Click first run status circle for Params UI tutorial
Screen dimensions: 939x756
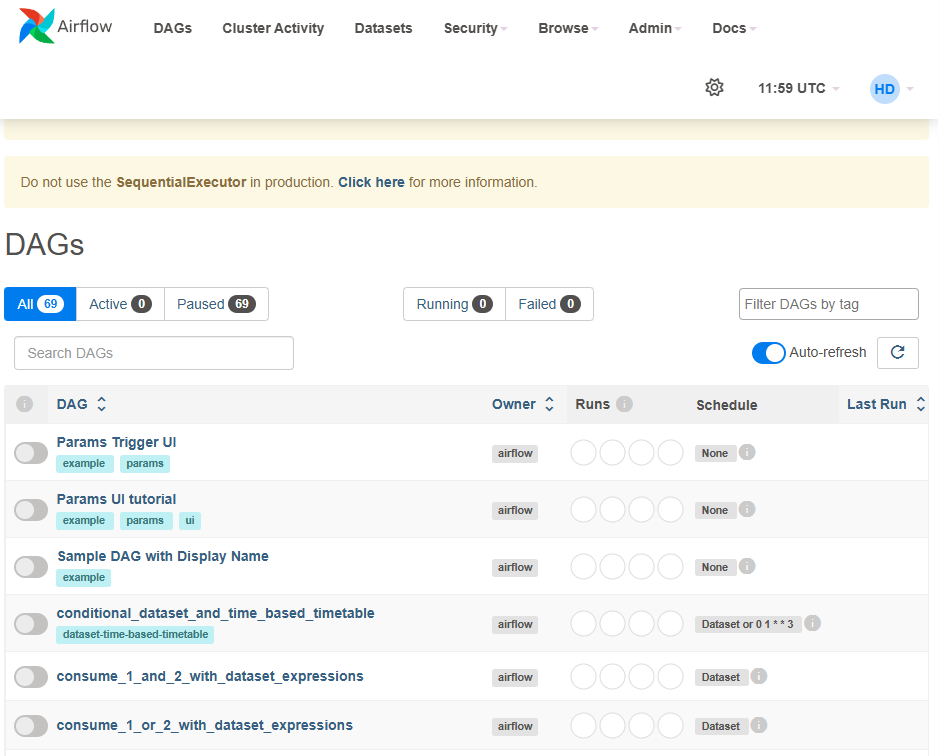click(583, 509)
